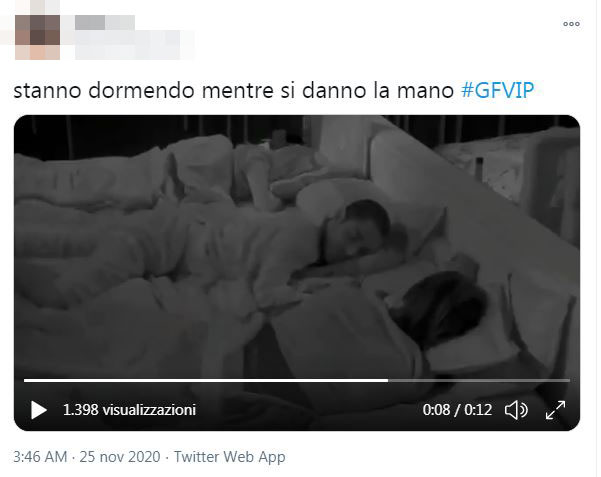Click the 0:08 / 0:12 time display
This screenshot has height=477, width=601.
457,410
